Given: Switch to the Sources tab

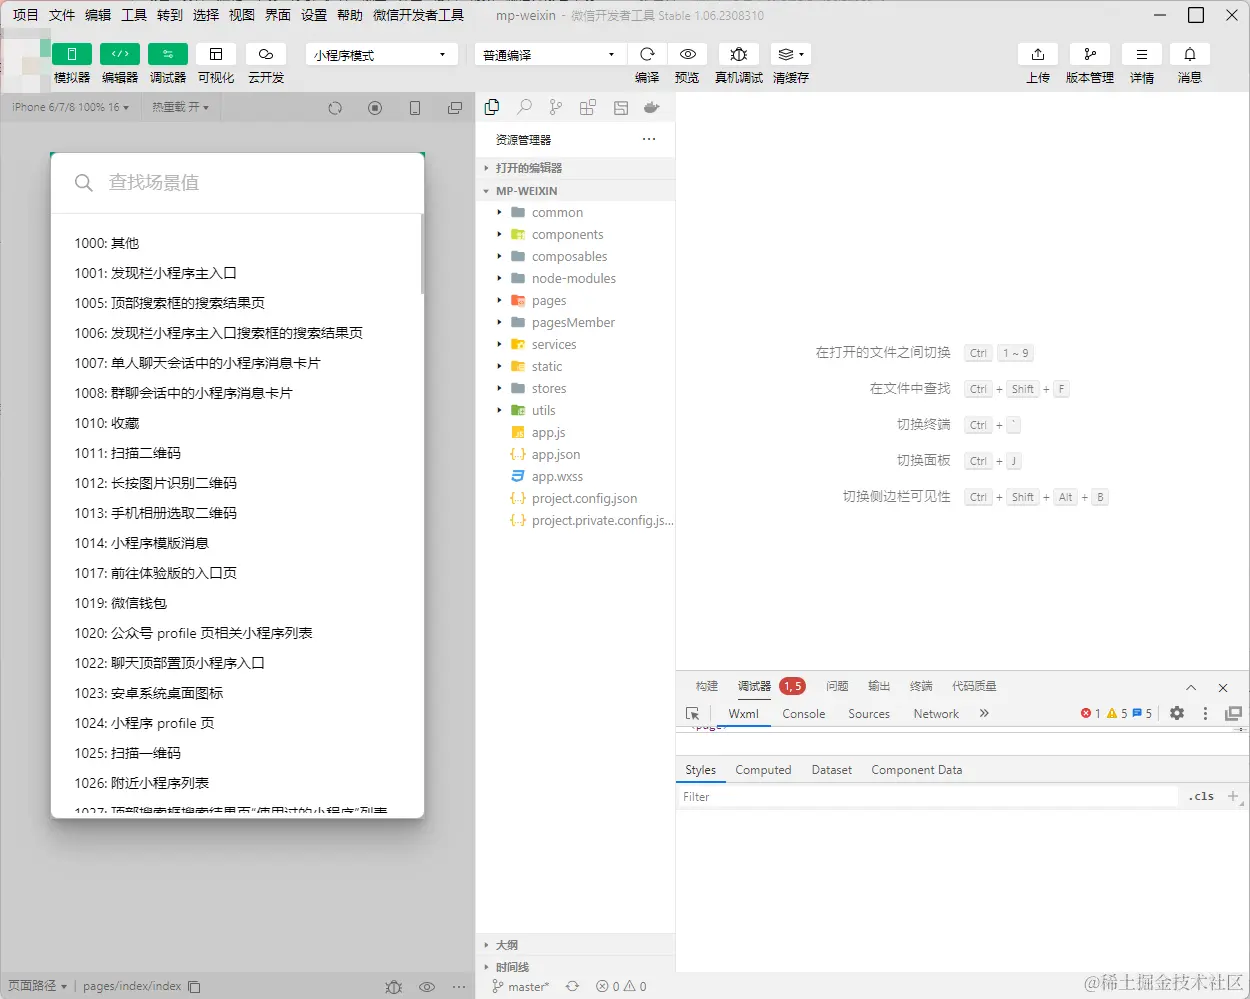Looking at the screenshot, I should [869, 714].
